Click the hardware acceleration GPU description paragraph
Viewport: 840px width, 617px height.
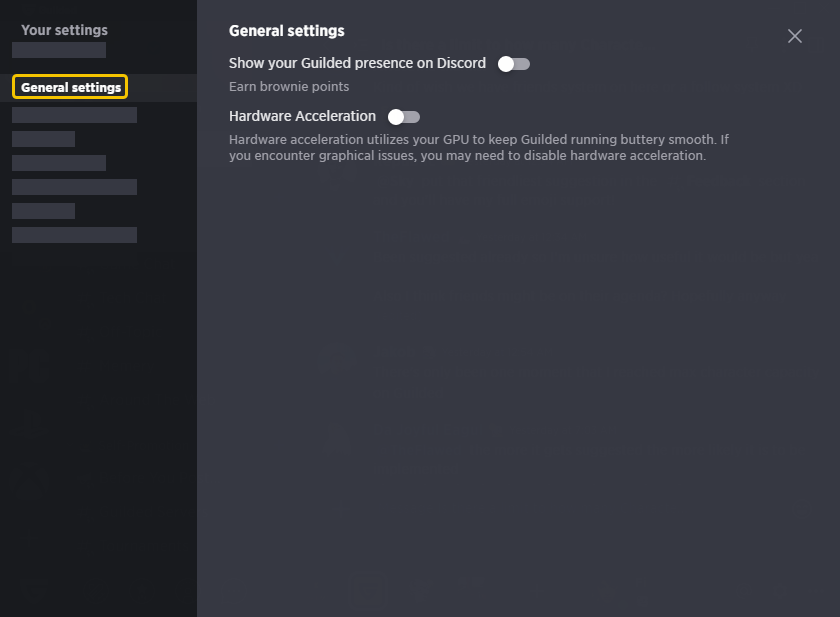[x=478, y=147]
